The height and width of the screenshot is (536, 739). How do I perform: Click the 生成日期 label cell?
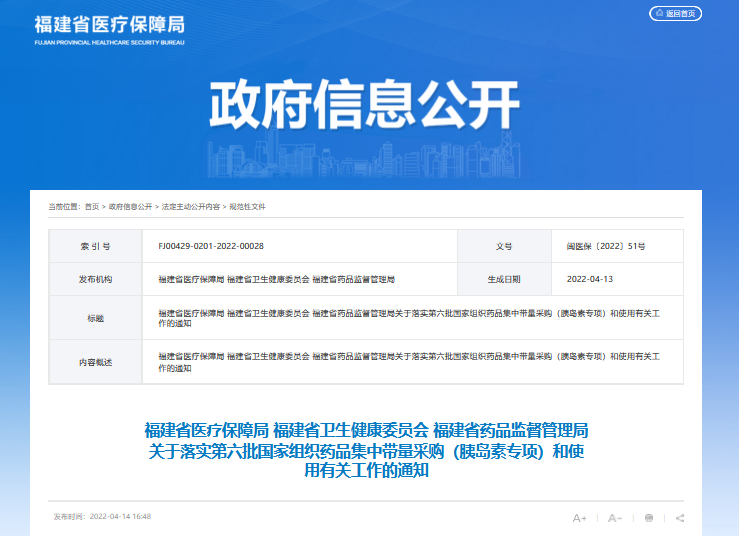[504, 279]
